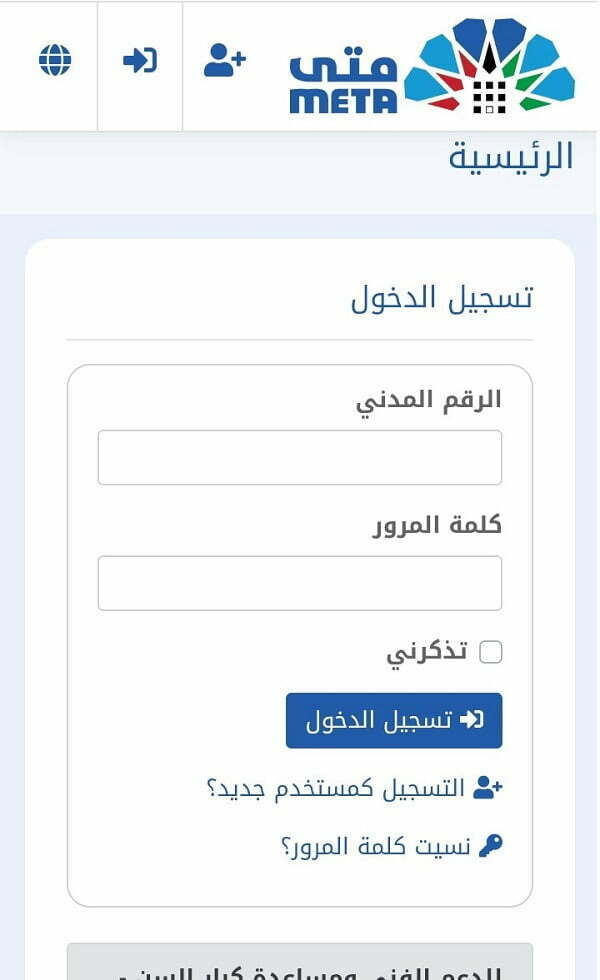
Task: Focus the كلمة المرور password field
Action: coord(300,583)
